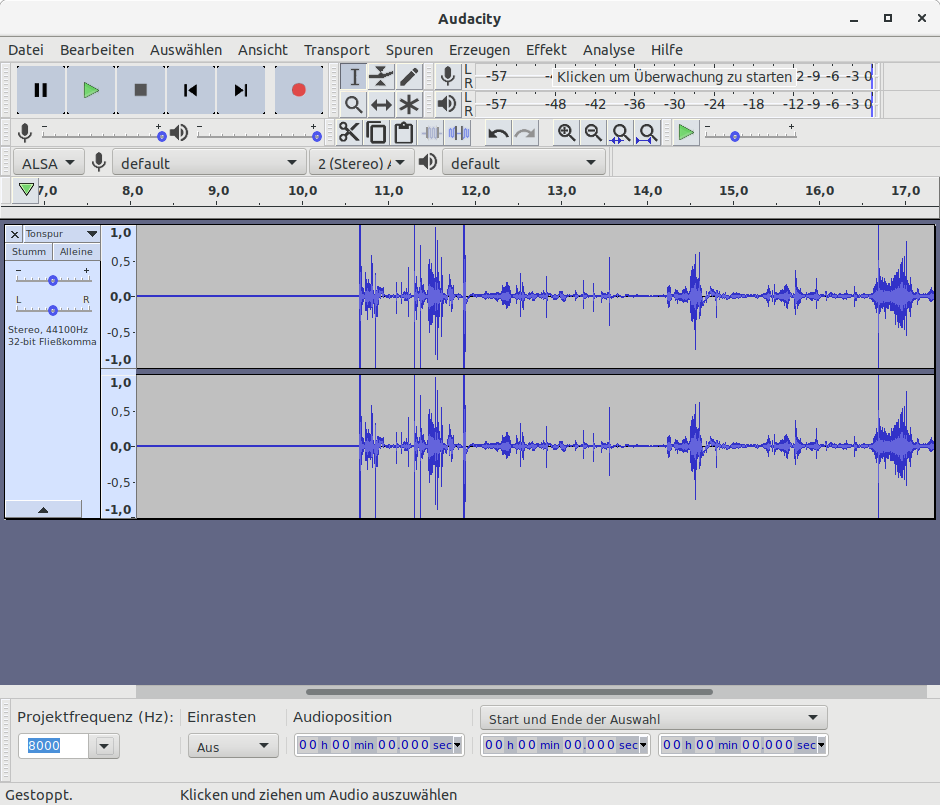Click the playback speed slider handle

[x=735, y=137]
